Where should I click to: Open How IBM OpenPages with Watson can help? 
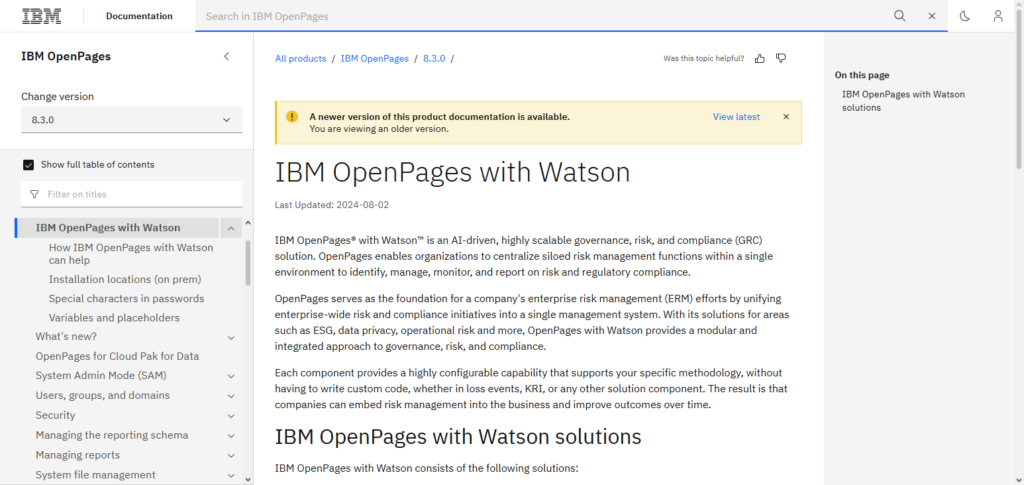click(x=131, y=254)
